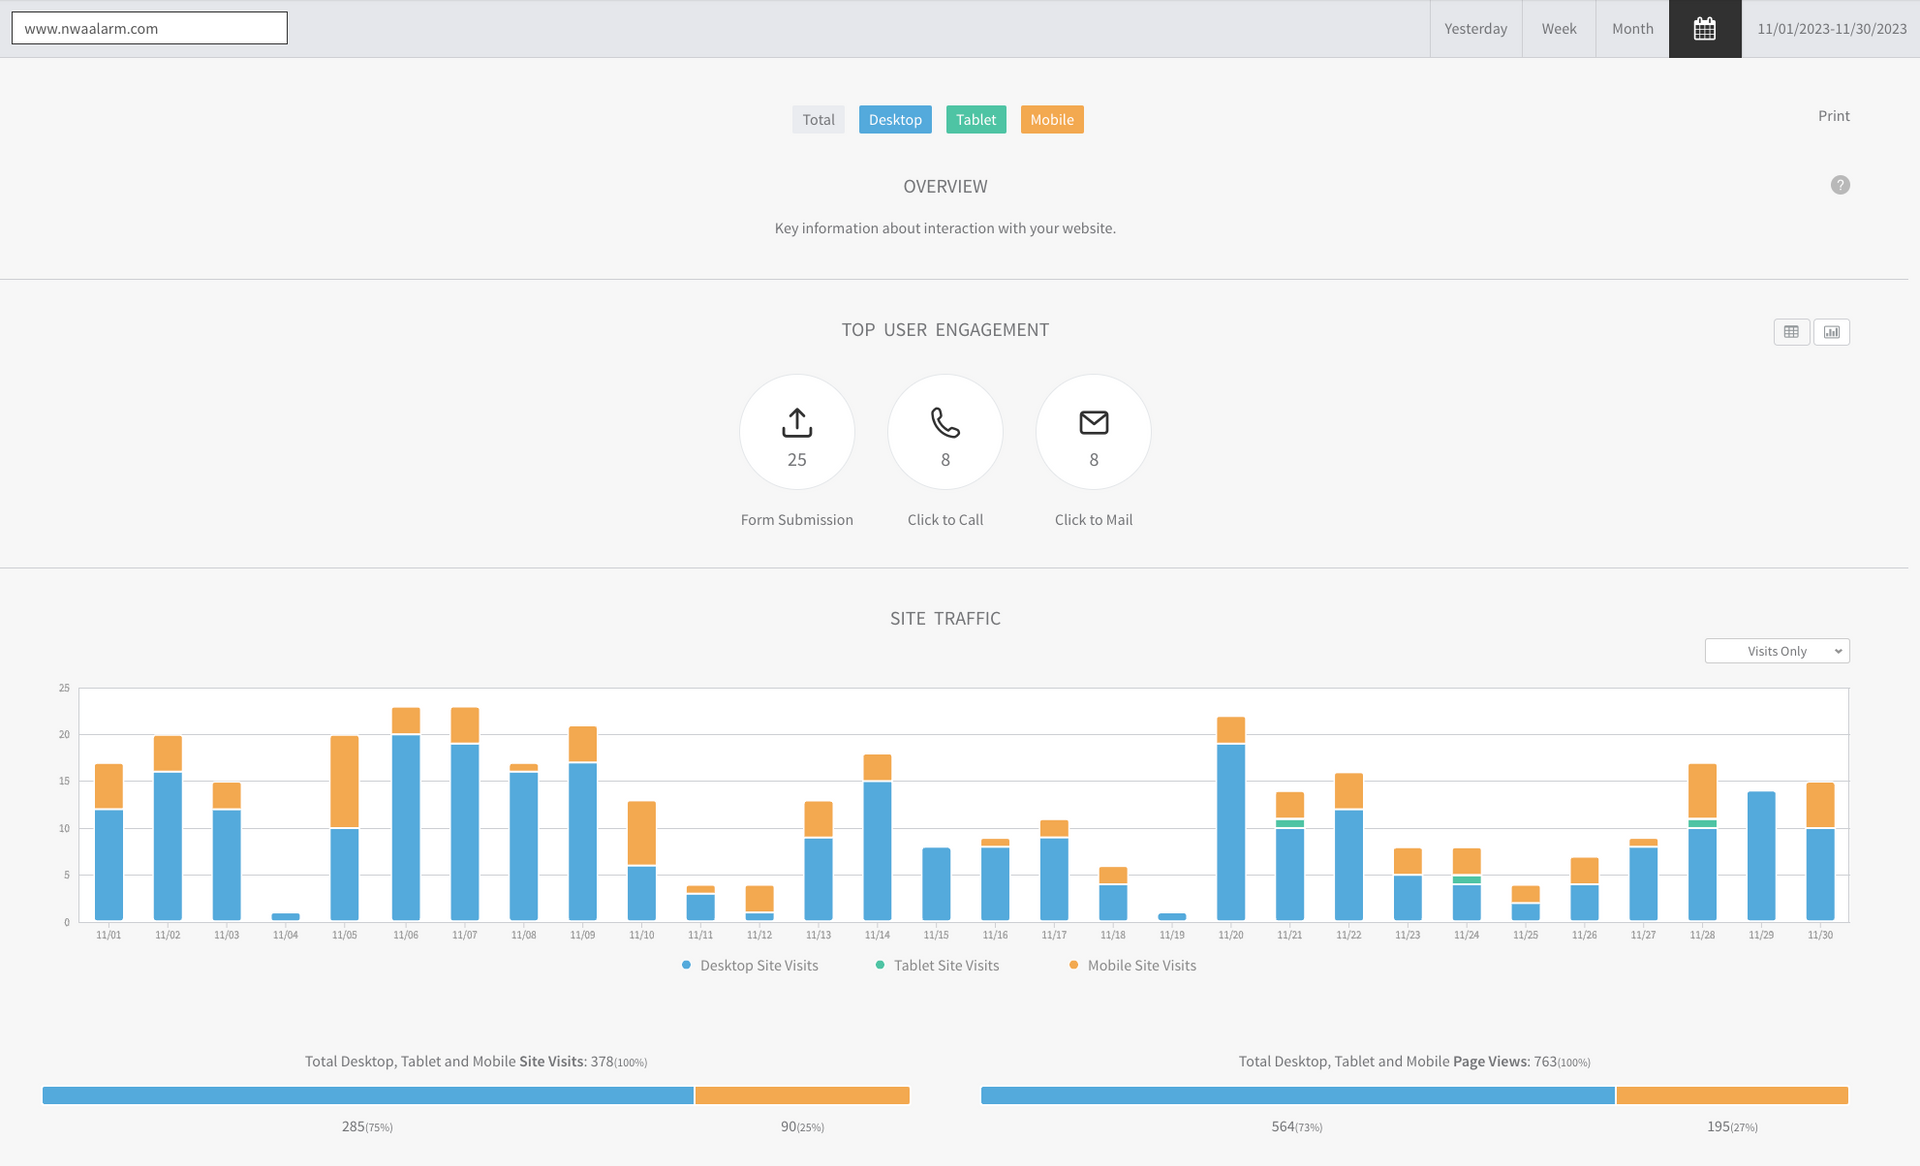
Task: Switch to bar chart view icon
Action: point(1831,332)
